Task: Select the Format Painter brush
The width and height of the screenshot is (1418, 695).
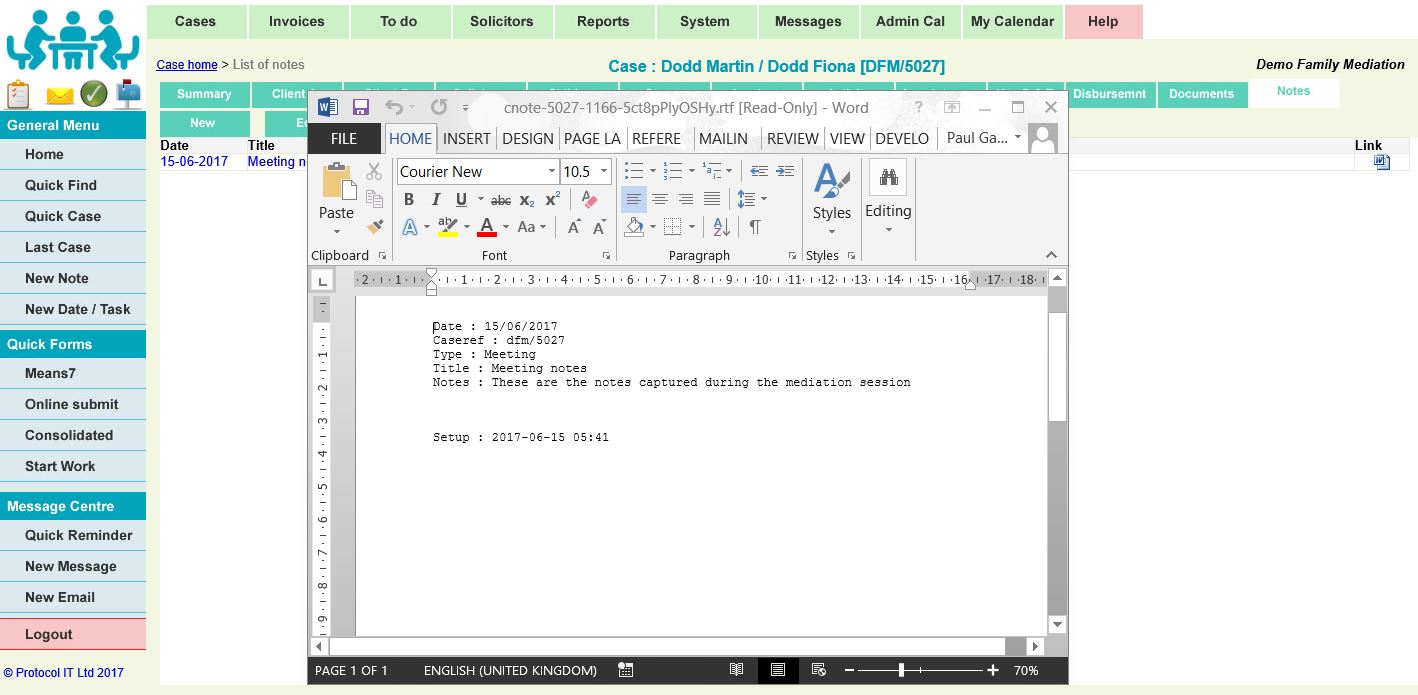Action: point(375,227)
